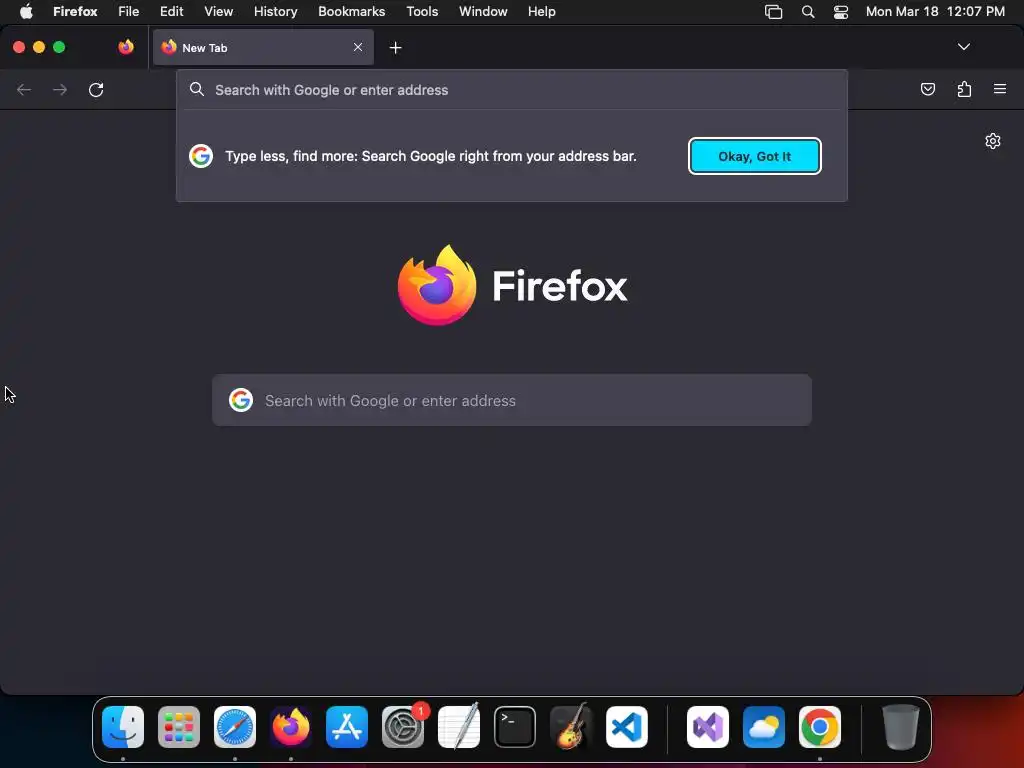Click the page search box with Google logo
Screen dimensions: 1024x768
pyautogui.click(x=512, y=400)
